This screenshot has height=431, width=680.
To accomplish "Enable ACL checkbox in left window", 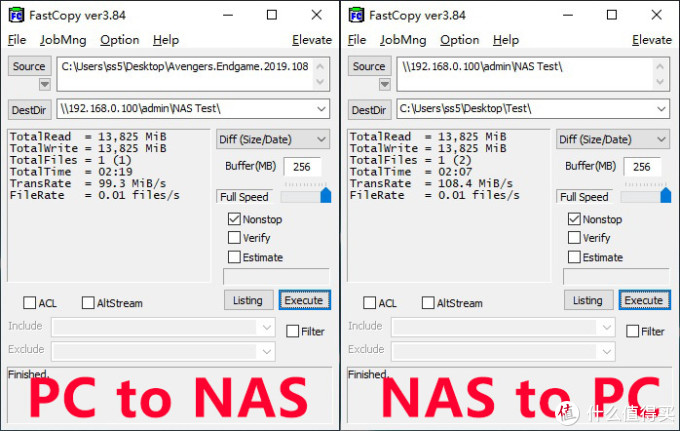I will (29, 303).
